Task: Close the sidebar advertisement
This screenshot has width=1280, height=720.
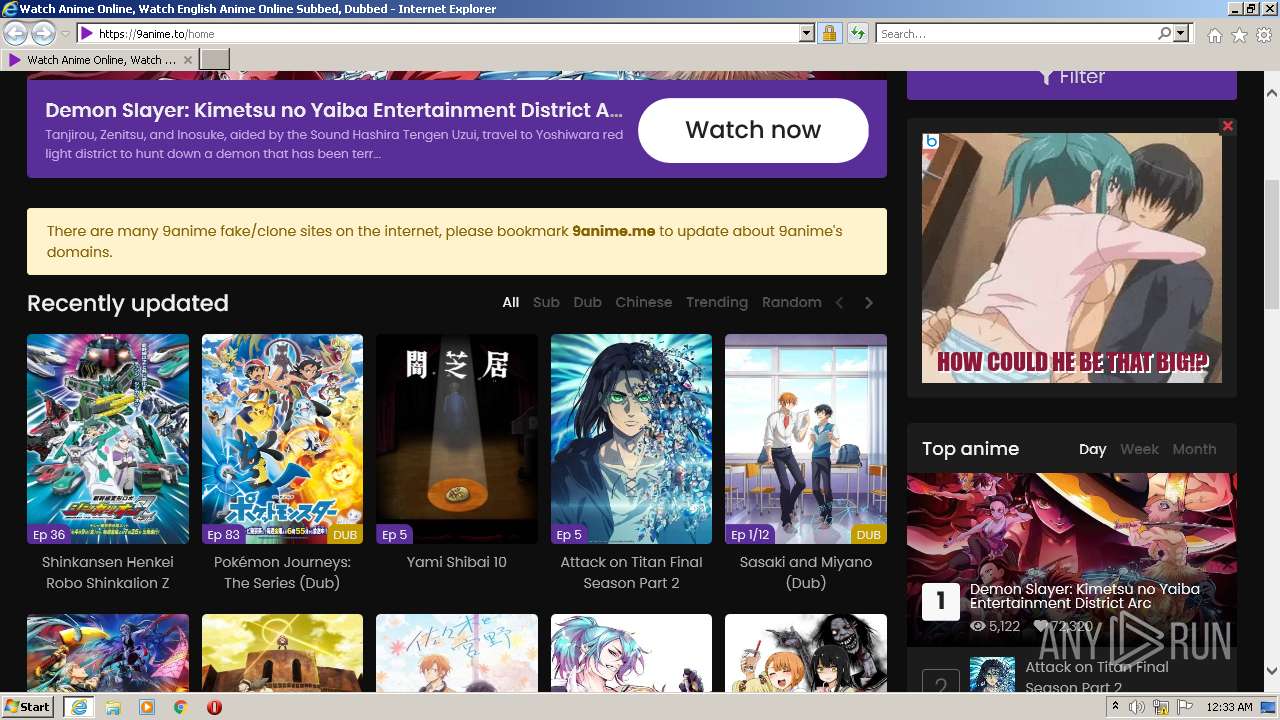Action: tap(1228, 126)
